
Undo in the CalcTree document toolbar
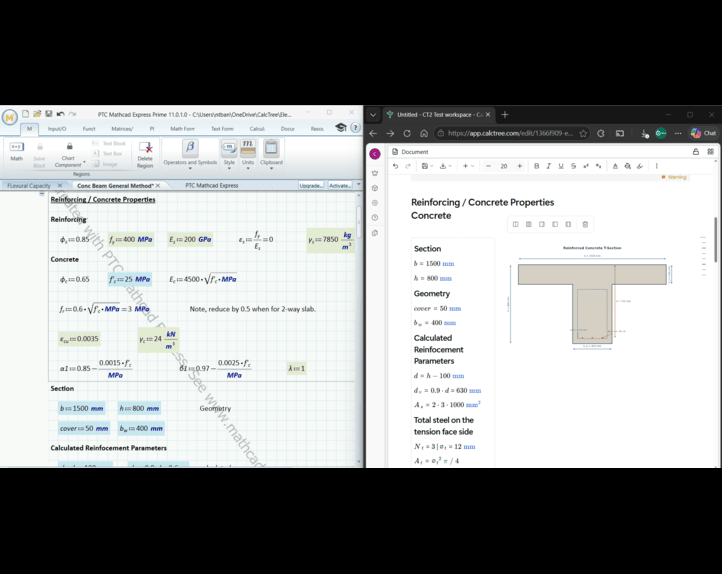396,166
